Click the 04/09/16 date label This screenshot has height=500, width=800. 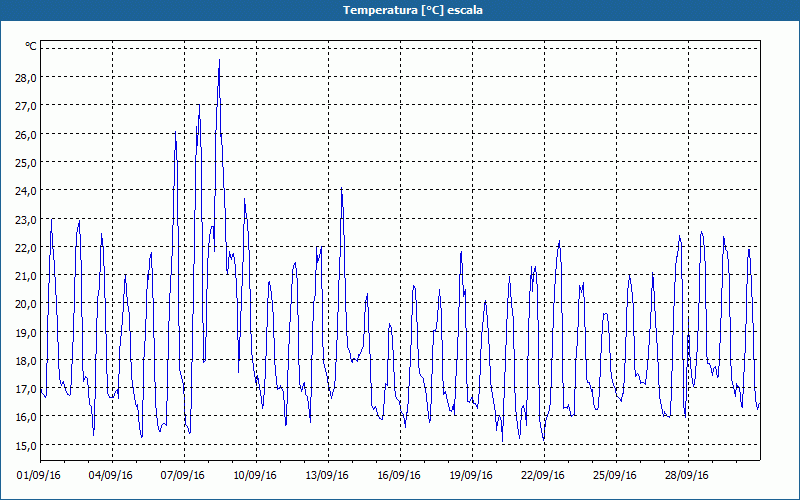(111, 475)
